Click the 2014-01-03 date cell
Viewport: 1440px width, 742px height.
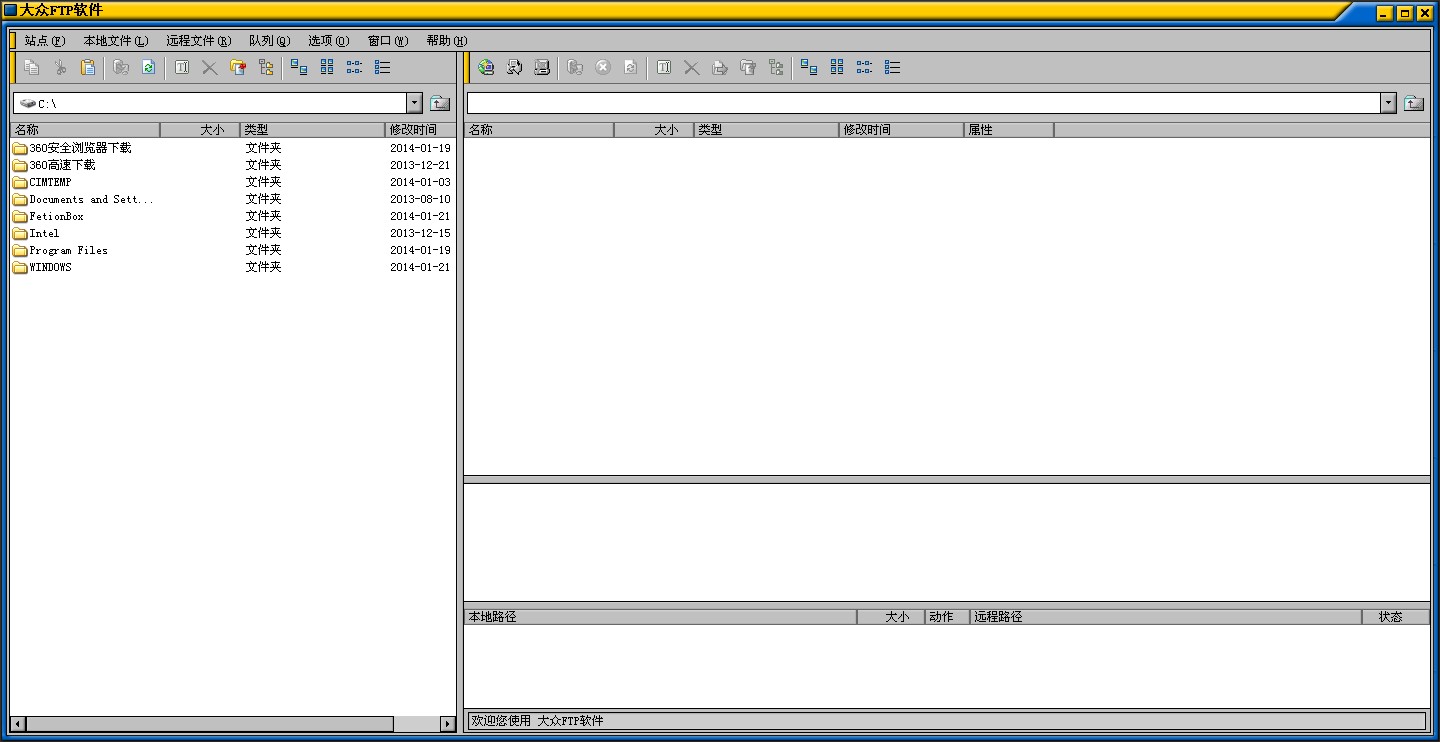click(x=420, y=182)
